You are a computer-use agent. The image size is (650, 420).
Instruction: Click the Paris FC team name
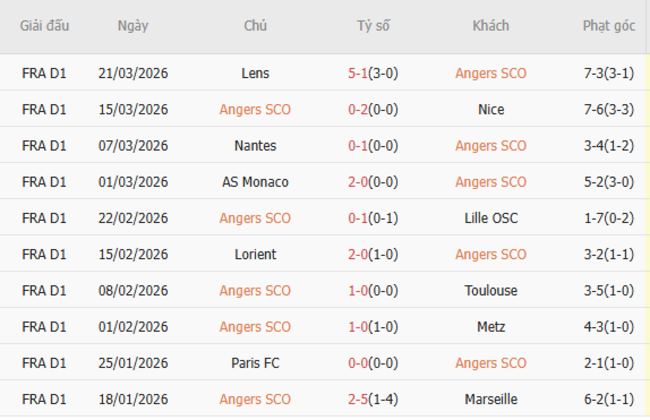pyautogui.click(x=255, y=363)
